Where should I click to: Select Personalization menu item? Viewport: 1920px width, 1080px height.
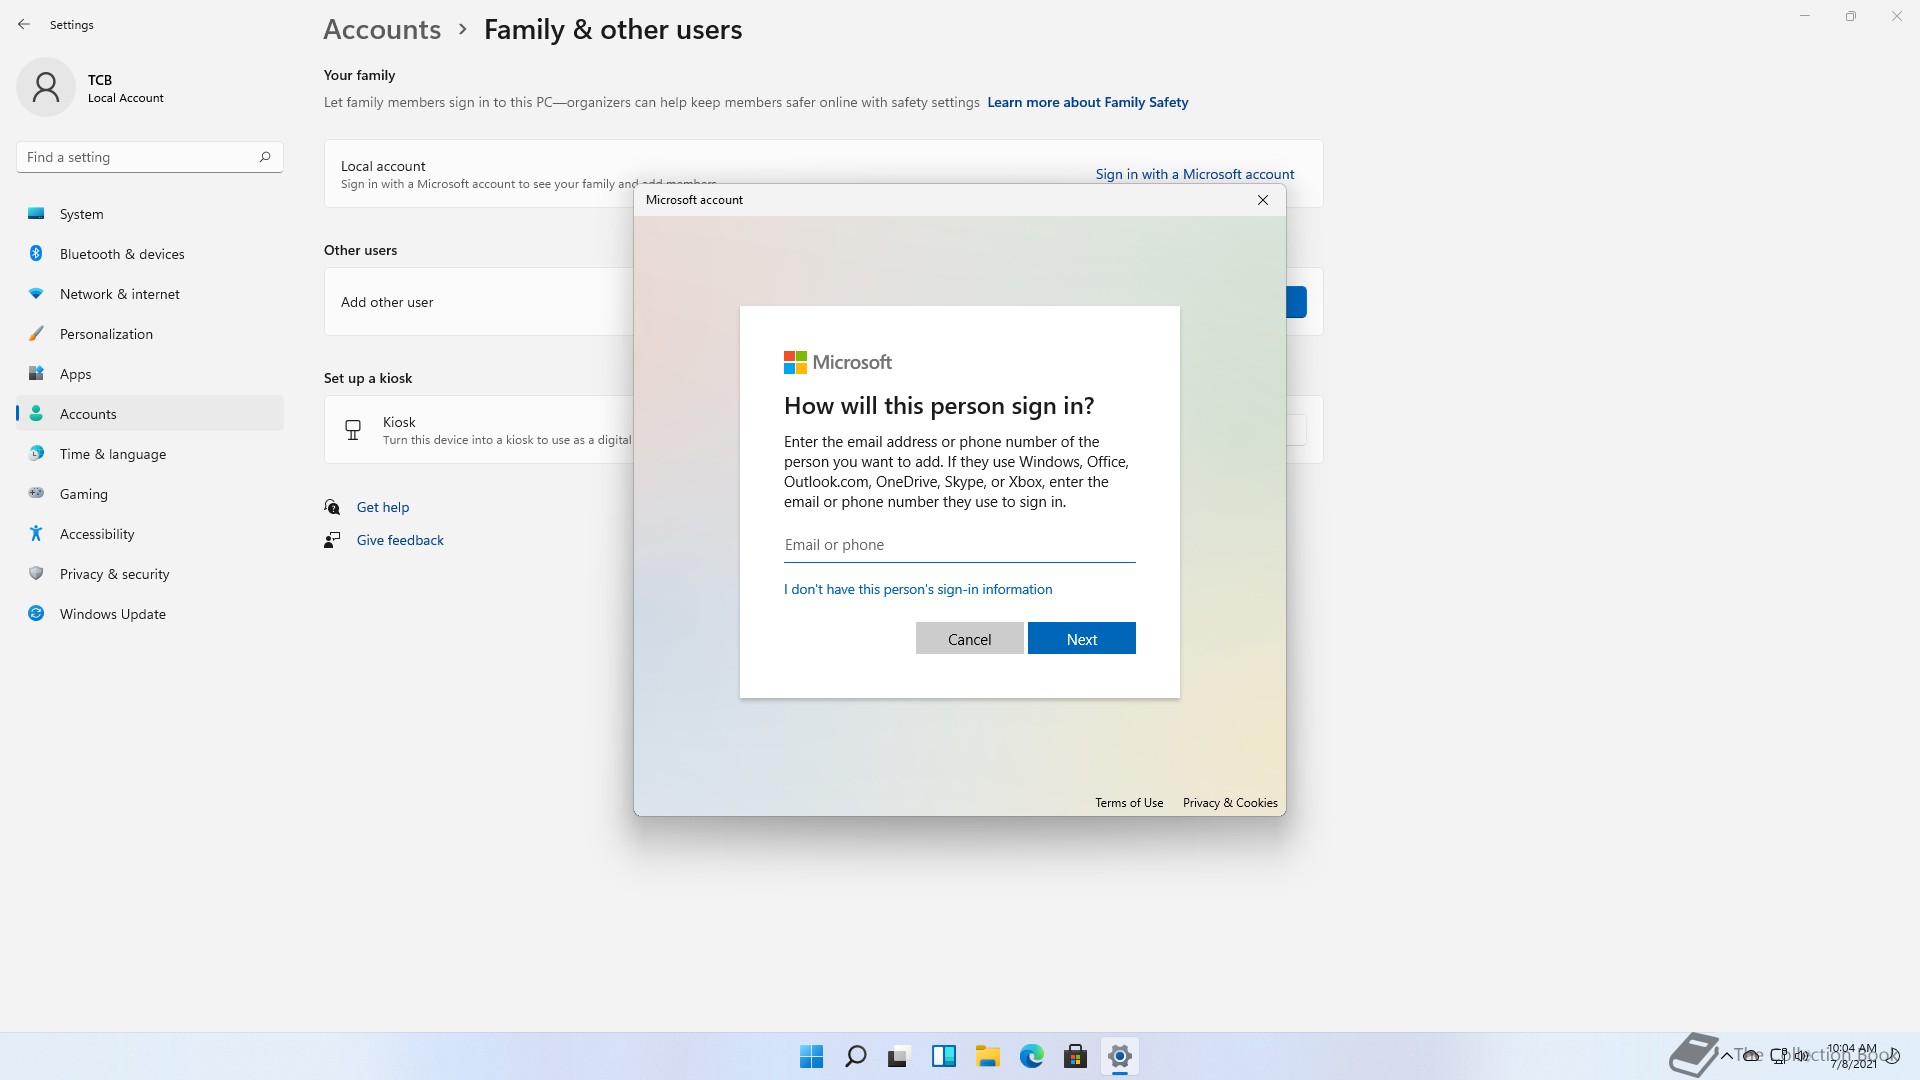point(150,334)
